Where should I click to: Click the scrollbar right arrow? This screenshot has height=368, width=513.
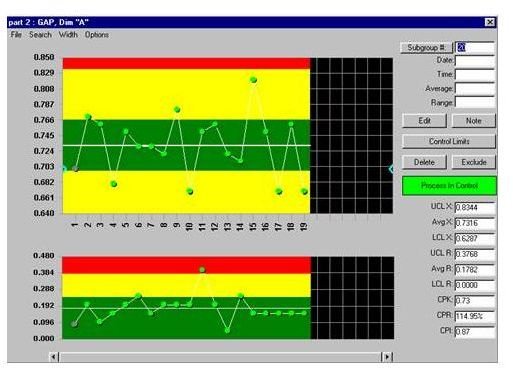387,357
